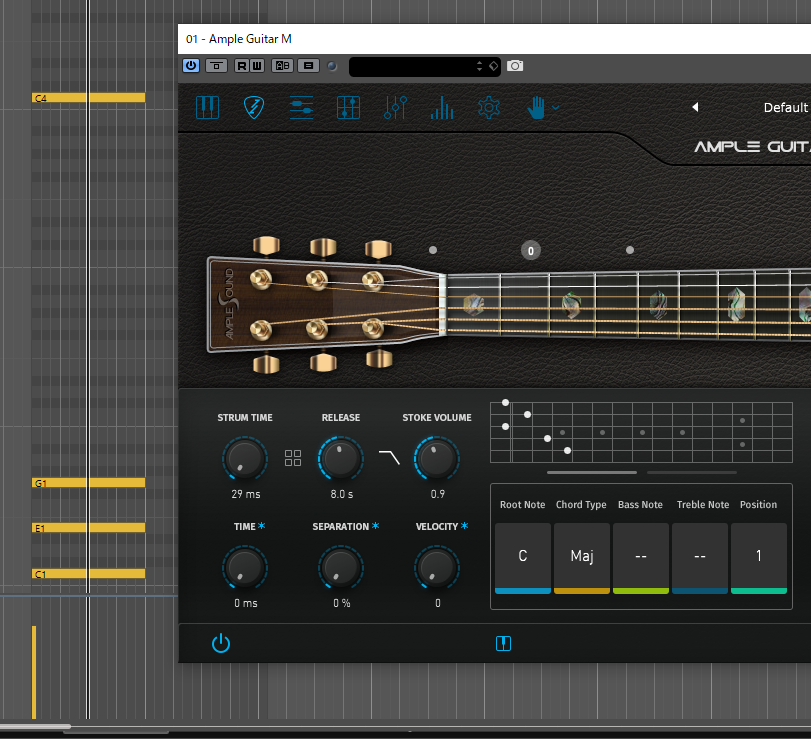Select the Default preset name
This screenshot has width=811, height=739.
coord(785,108)
